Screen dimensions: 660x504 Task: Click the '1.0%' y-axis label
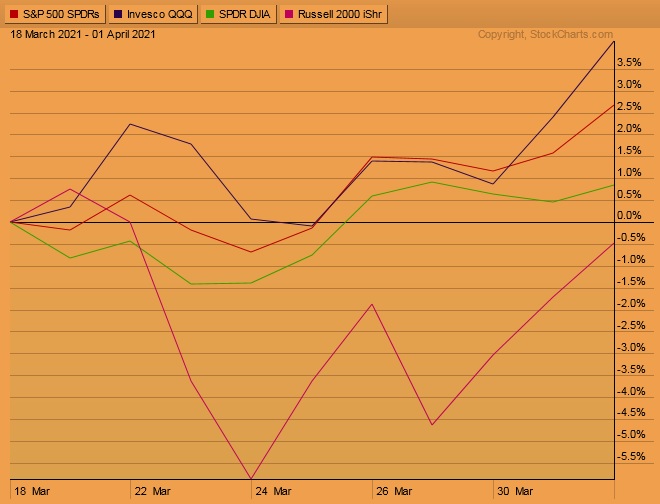point(629,172)
